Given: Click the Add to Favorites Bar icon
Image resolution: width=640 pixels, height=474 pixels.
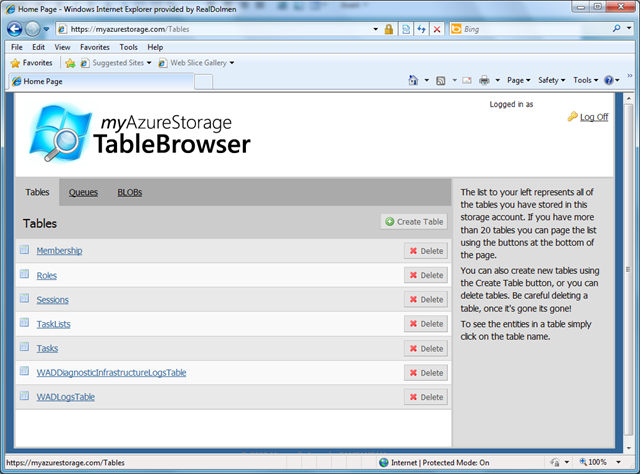Looking at the screenshot, I should 70,63.
